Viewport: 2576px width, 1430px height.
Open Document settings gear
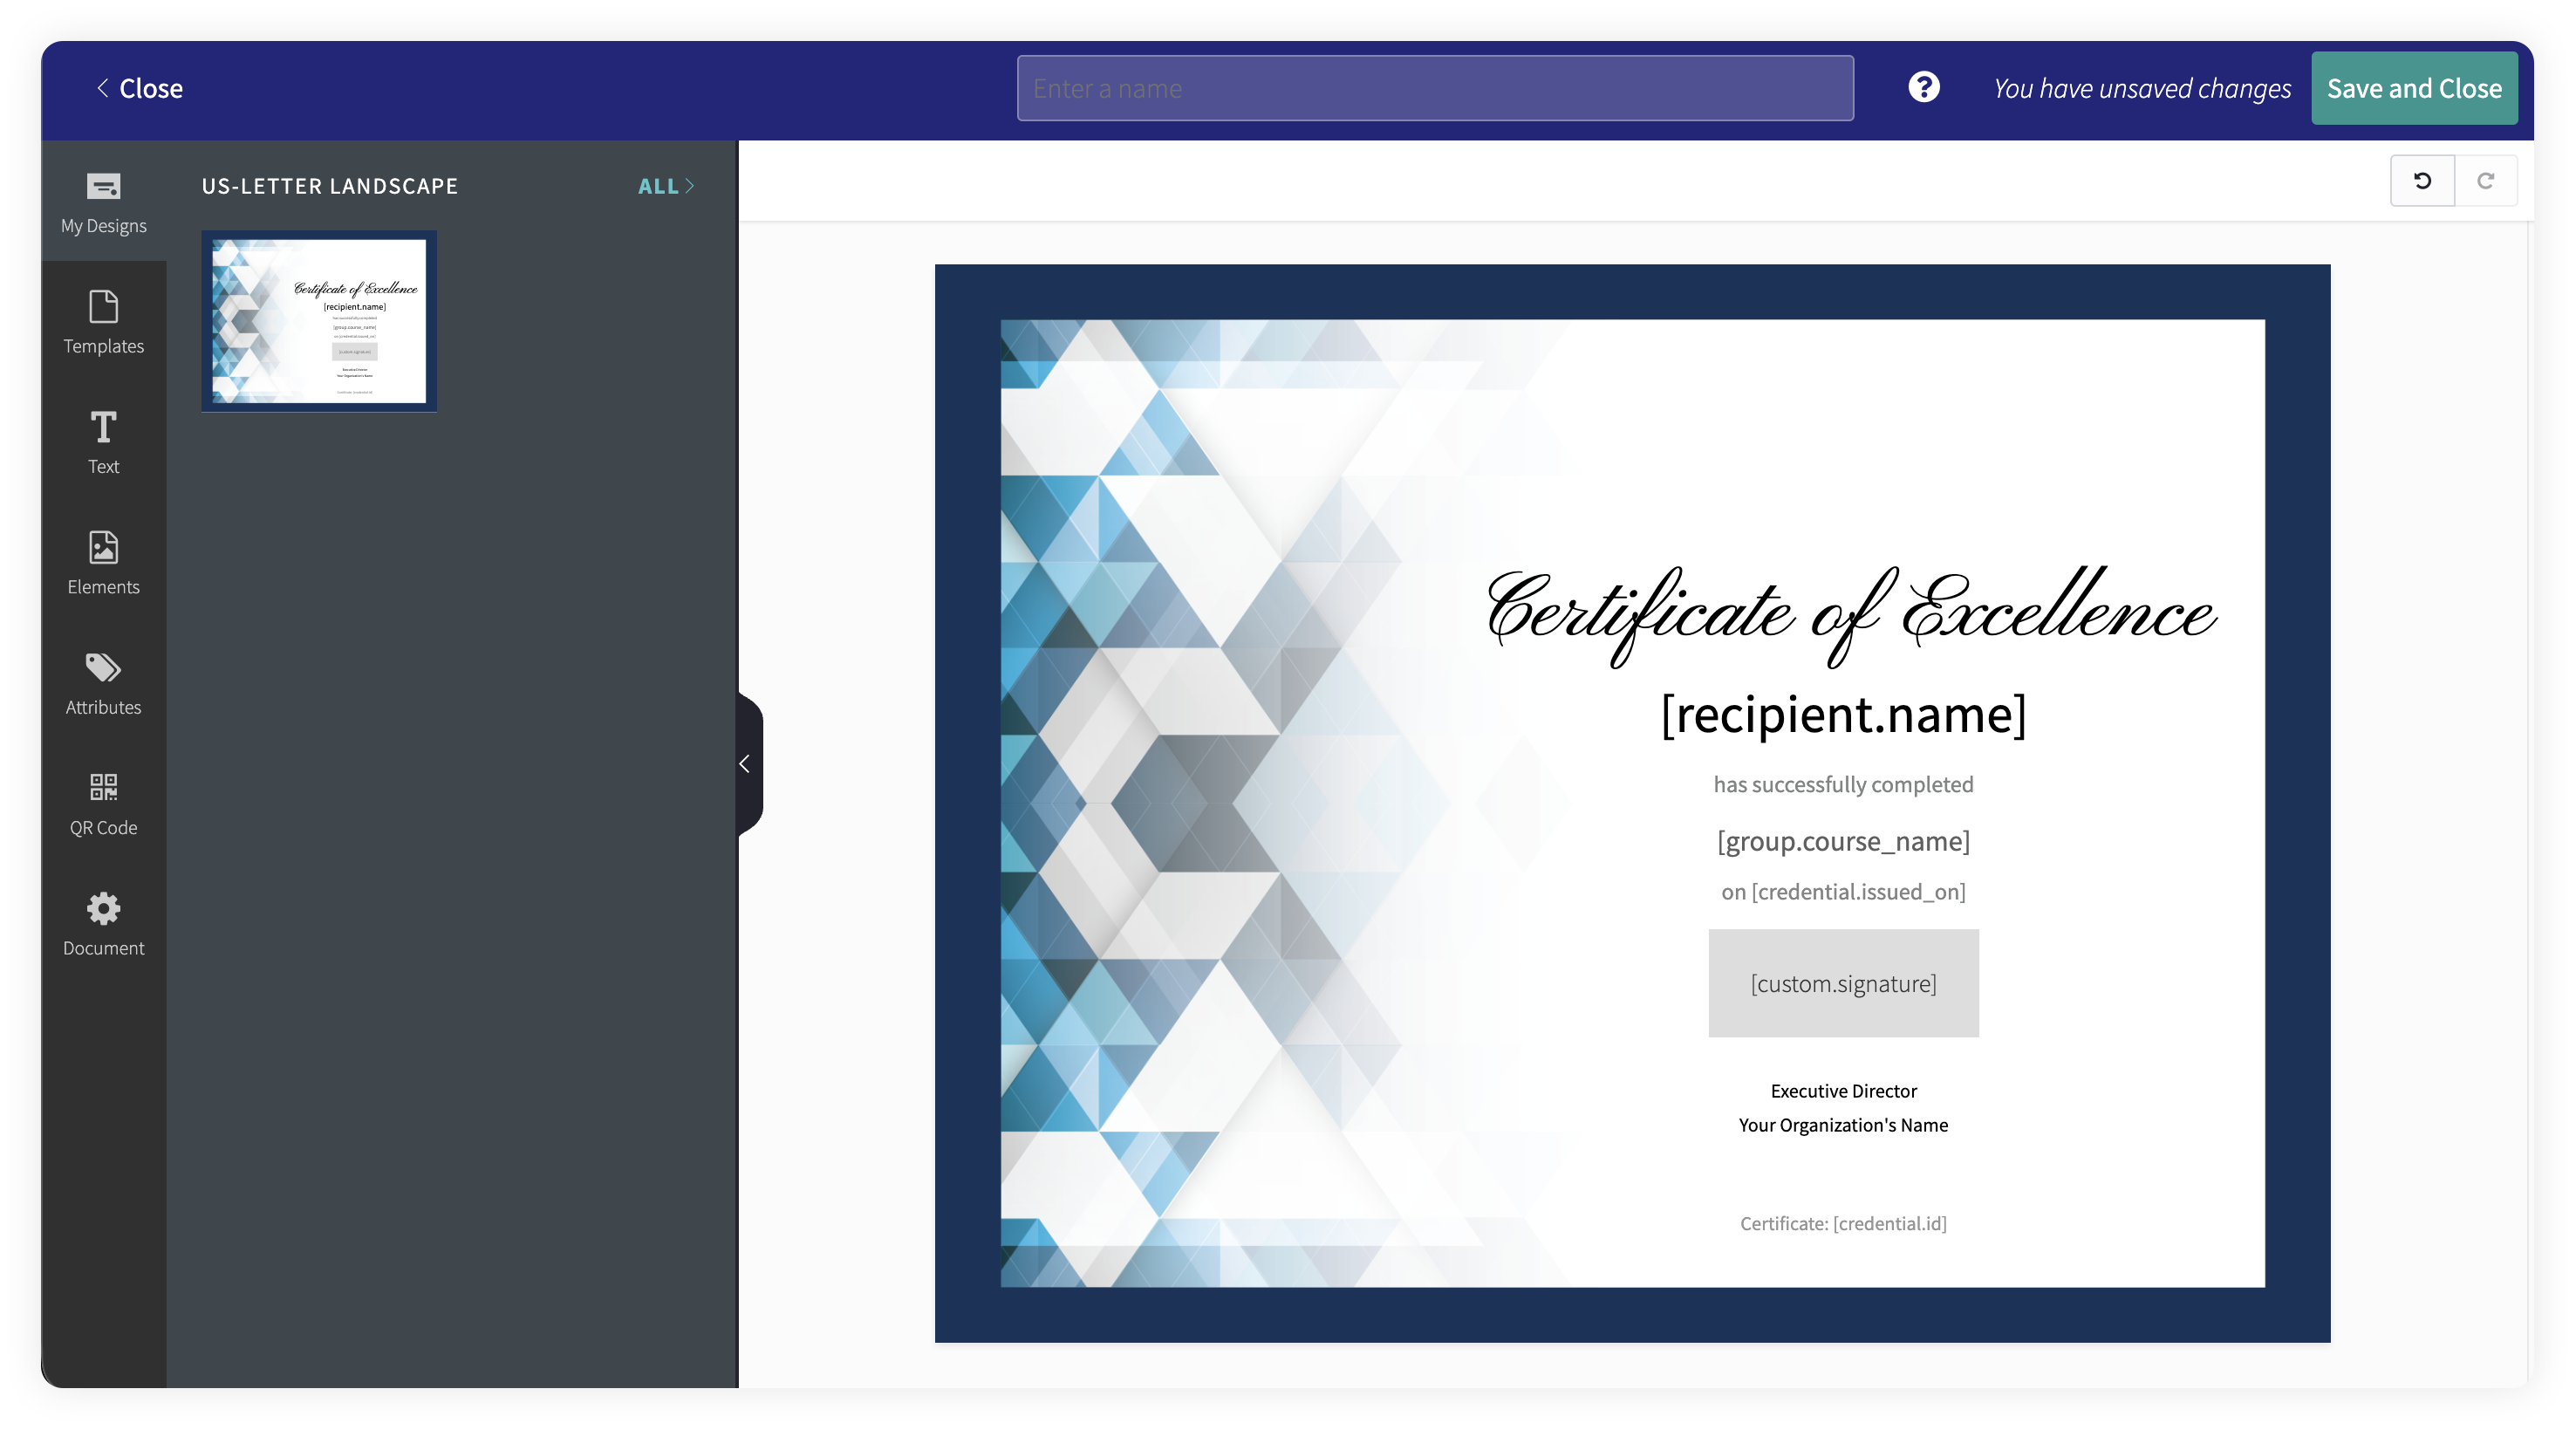pyautogui.click(x=103, y=923)
